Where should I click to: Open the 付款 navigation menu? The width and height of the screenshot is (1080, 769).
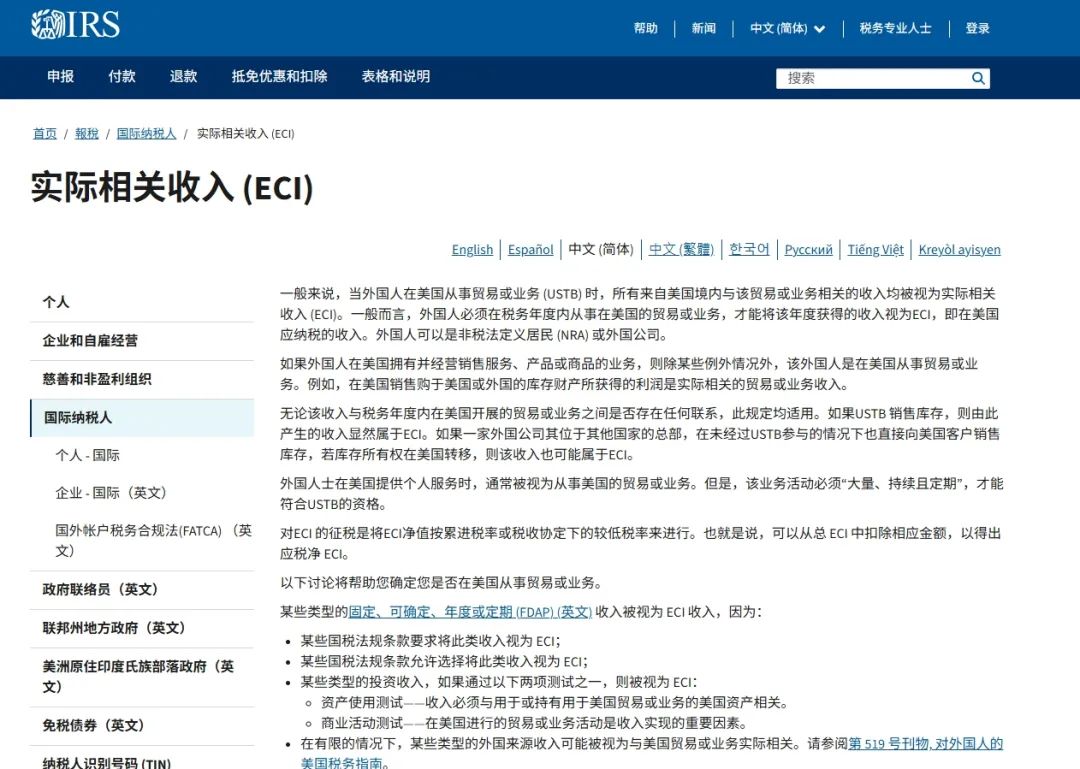pos(122,76)
